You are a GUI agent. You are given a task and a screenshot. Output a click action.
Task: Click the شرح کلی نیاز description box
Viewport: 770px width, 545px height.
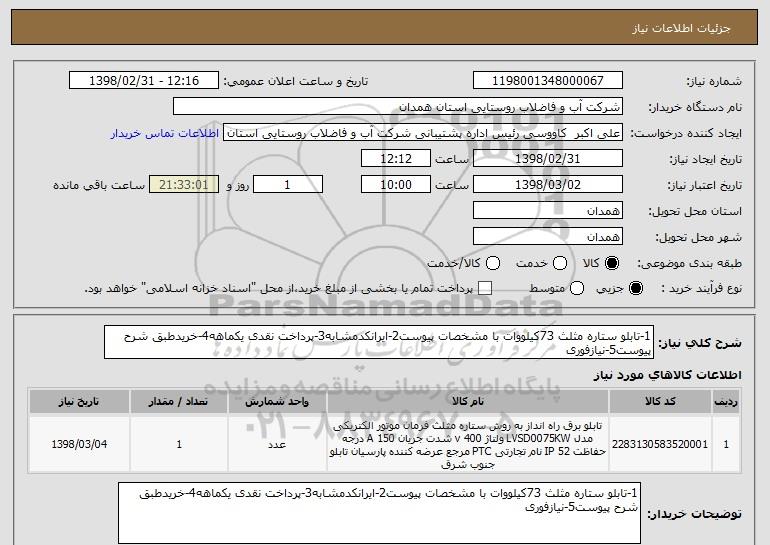click(x=379, y=342)
